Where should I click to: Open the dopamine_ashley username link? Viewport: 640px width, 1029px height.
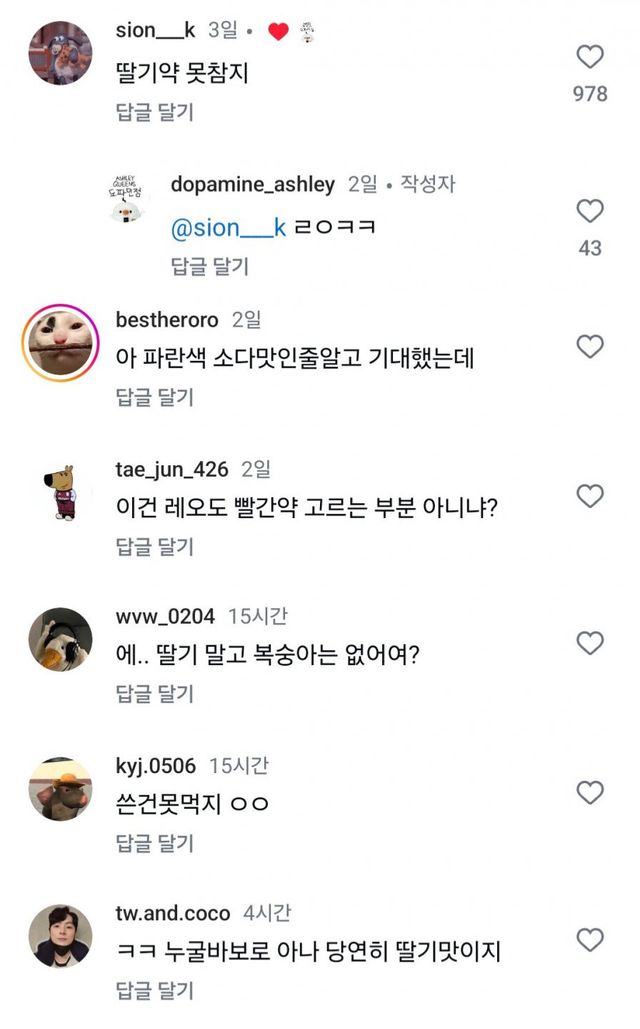(252, 184)
